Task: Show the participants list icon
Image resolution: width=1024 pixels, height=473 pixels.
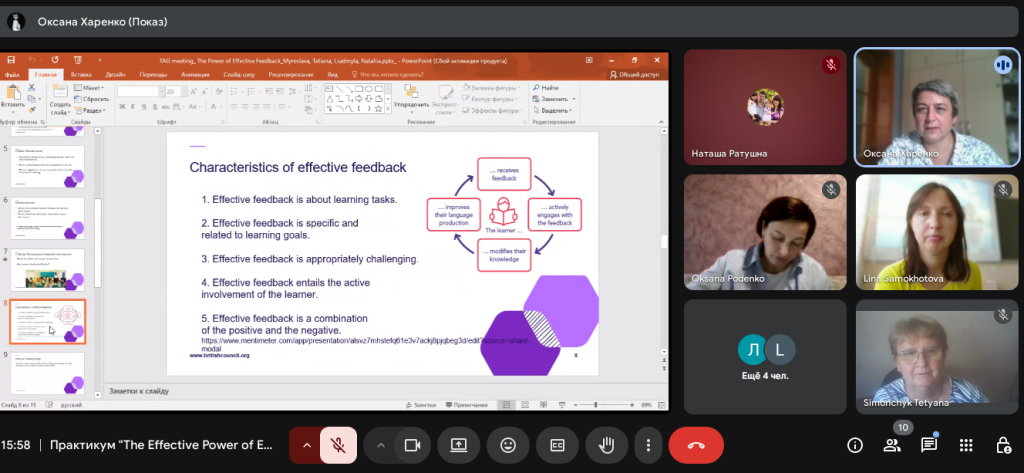Action: [x=891, y=445]
